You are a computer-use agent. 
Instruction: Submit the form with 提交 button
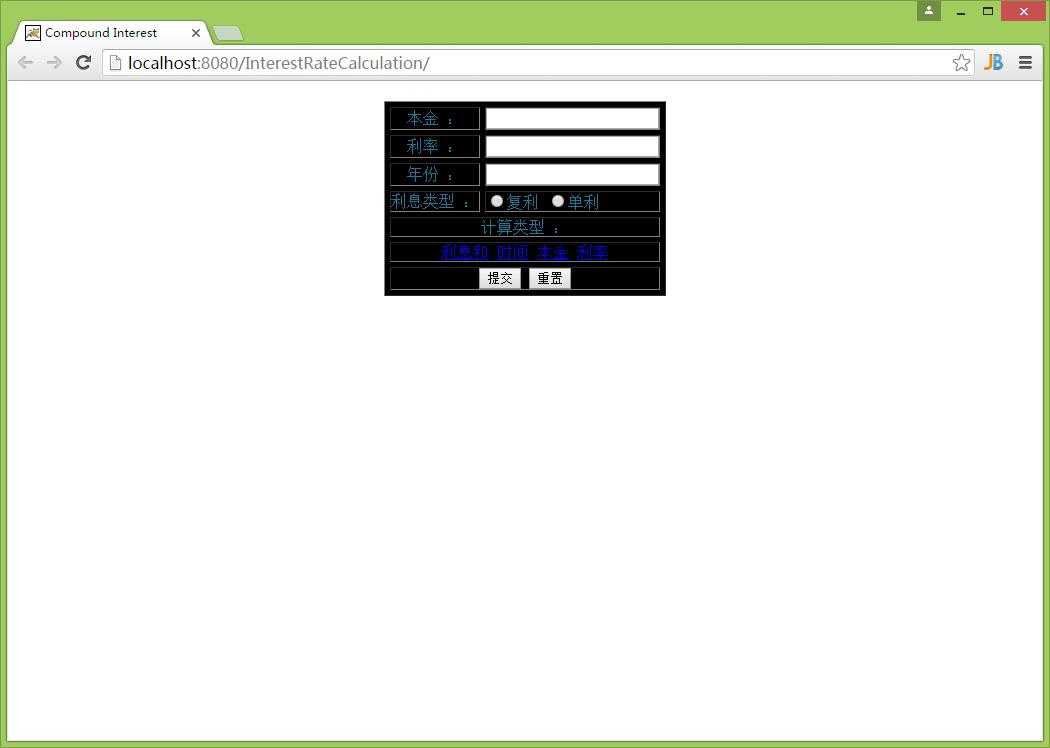tap(500, 278)
